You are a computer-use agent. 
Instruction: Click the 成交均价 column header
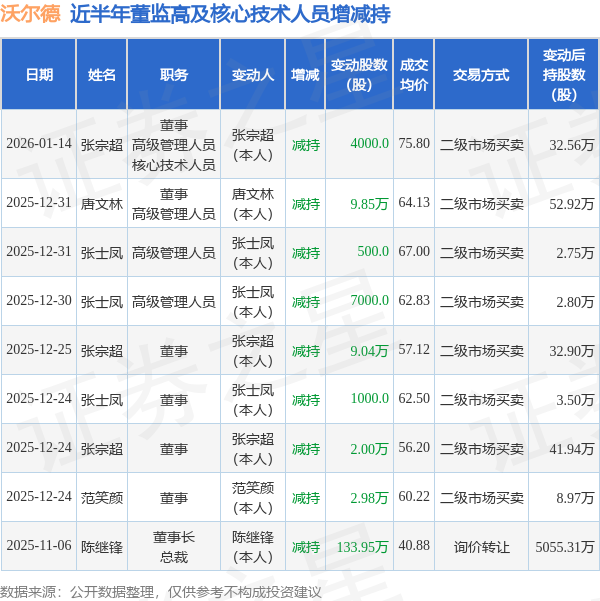[x=414, y=75]
